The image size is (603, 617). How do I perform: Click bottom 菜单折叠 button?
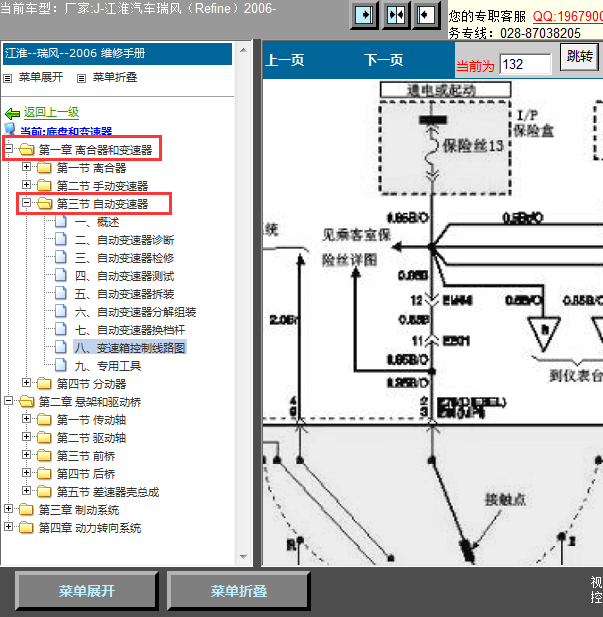click(239, 591)
